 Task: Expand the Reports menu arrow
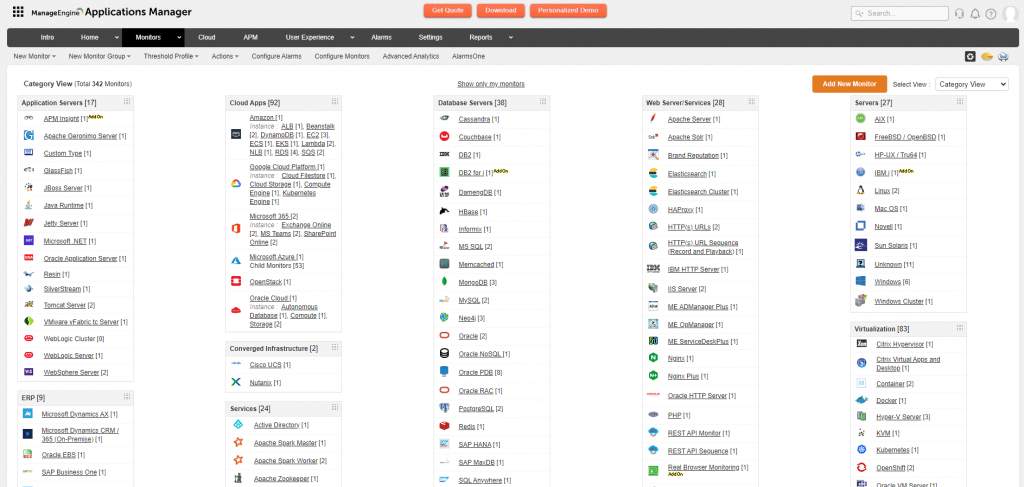[511, 38]
